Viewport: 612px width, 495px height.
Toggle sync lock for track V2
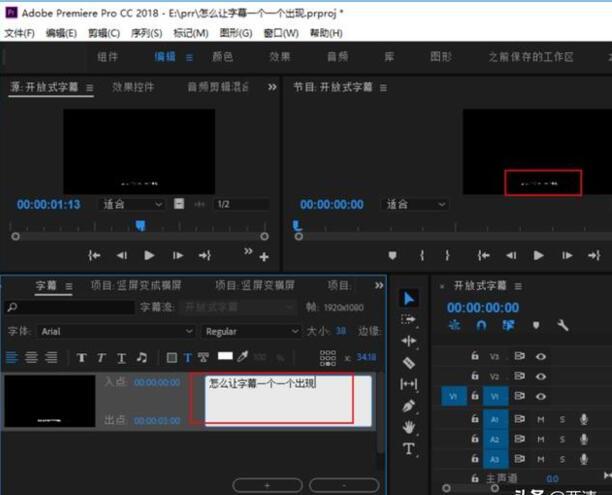(519, 376)
